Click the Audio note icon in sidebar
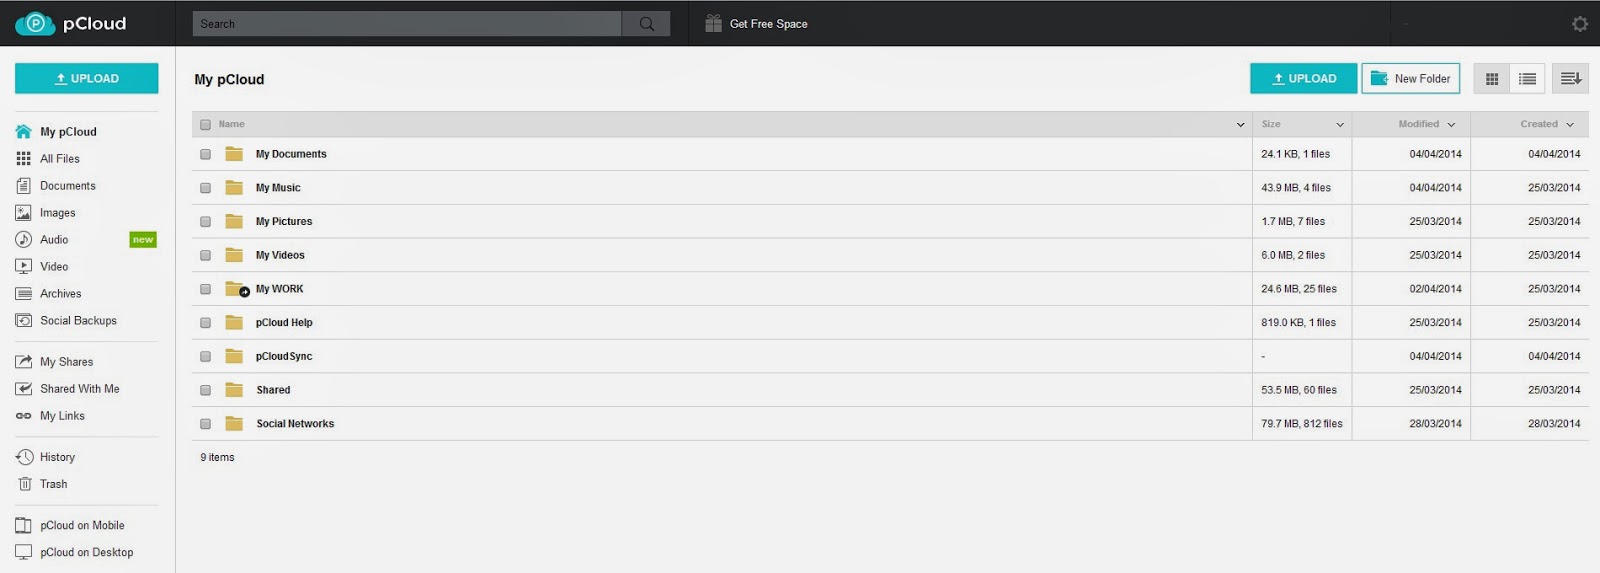The image size is (1600, 573). click(24, 240)
